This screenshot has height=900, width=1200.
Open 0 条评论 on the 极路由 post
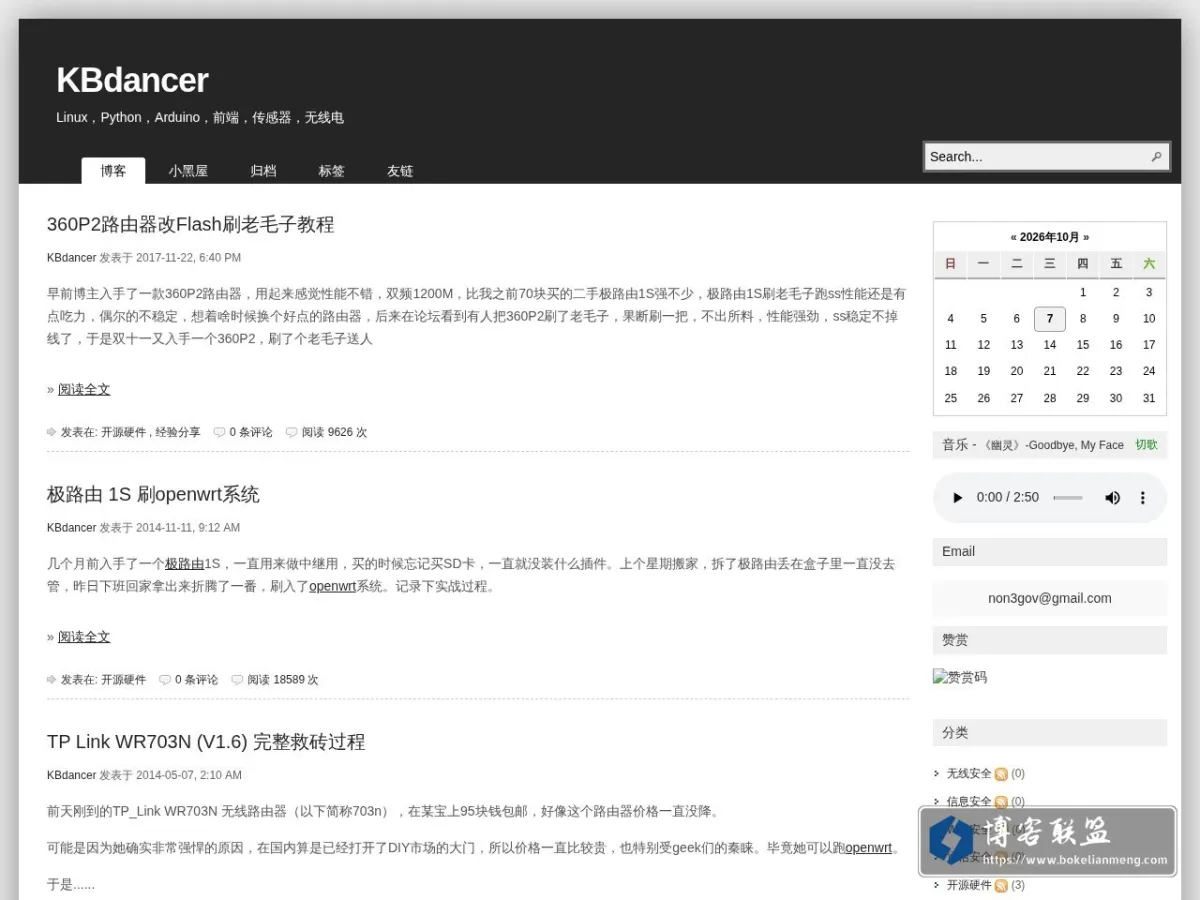click(x=196, y=679)
